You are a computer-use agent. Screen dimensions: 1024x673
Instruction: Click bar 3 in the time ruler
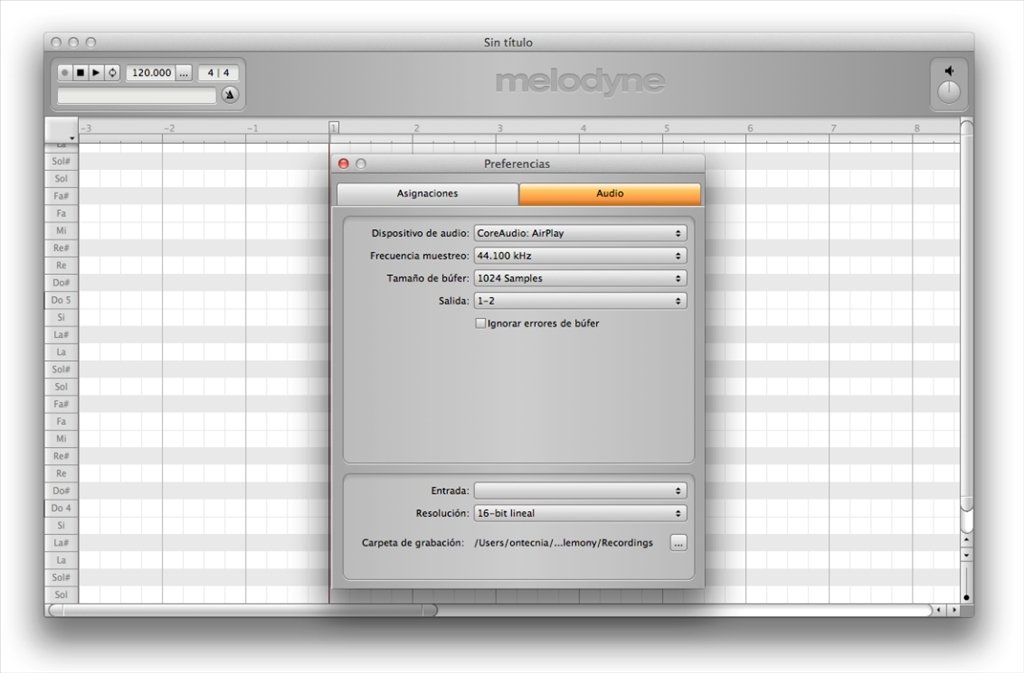500,128
